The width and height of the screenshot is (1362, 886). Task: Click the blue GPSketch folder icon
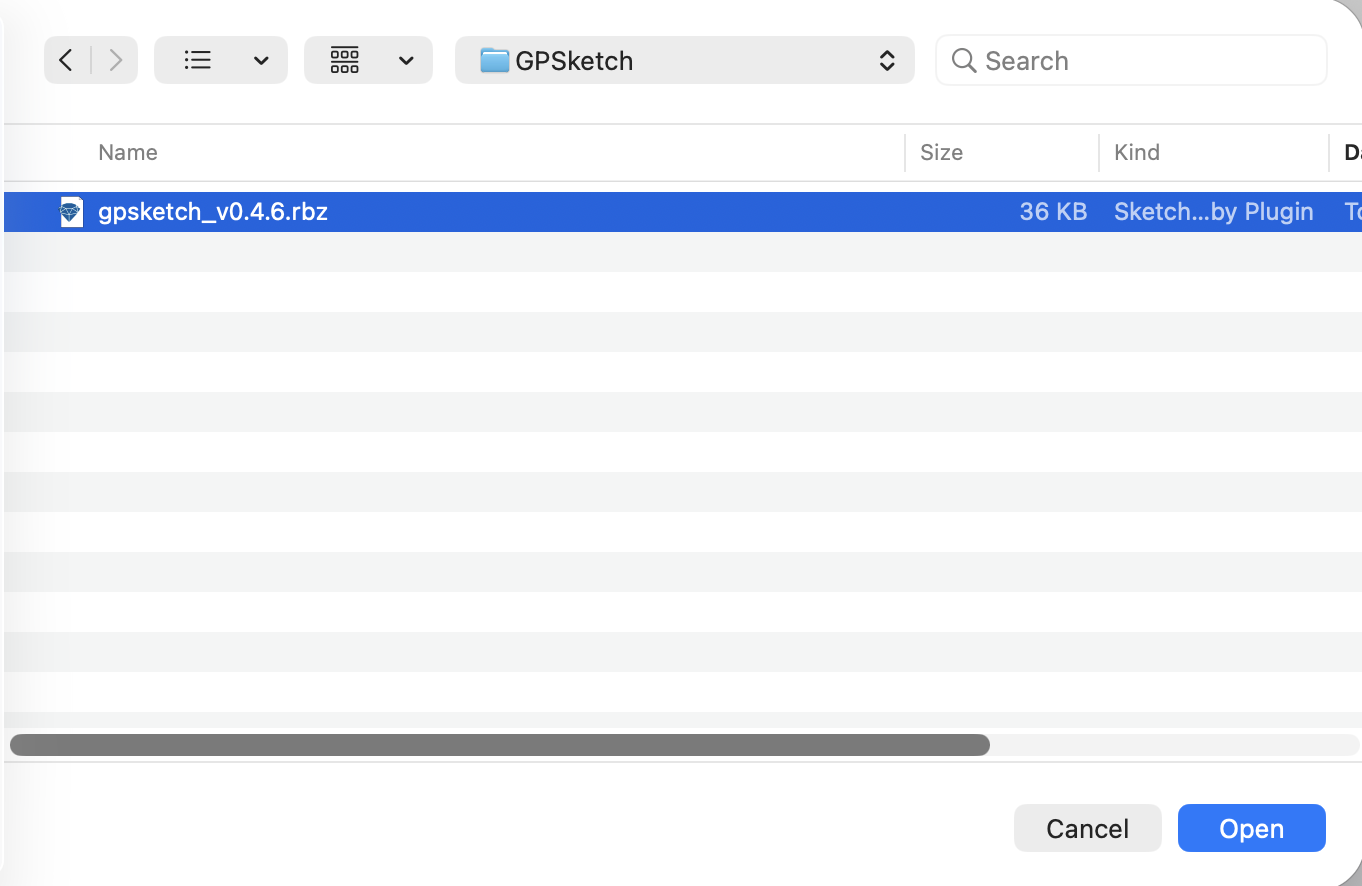coord(494,60)
